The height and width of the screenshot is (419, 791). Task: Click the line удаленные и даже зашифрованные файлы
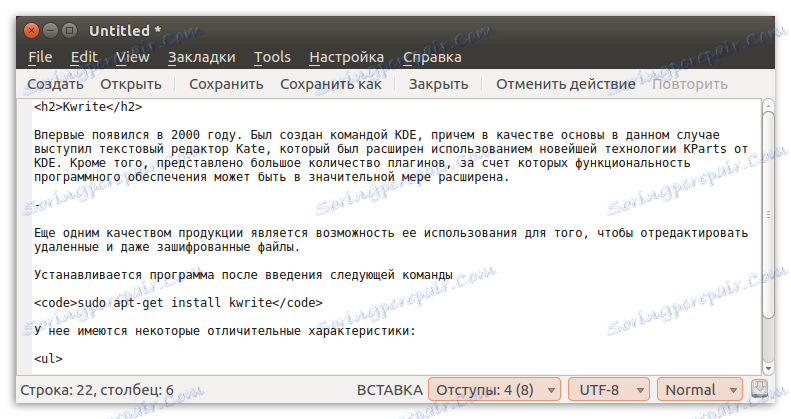pyautogui.click(x=167, y=247)
